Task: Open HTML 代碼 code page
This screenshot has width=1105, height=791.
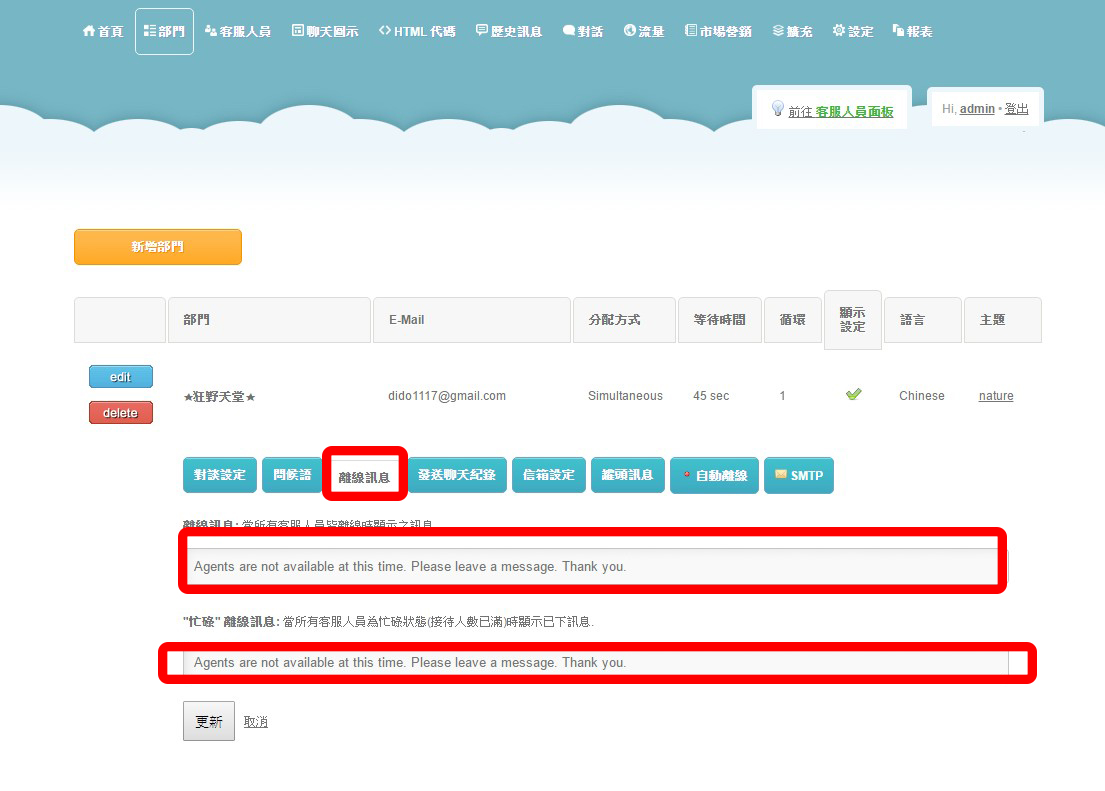Action: pyautogui.click(x=417, y=31)
